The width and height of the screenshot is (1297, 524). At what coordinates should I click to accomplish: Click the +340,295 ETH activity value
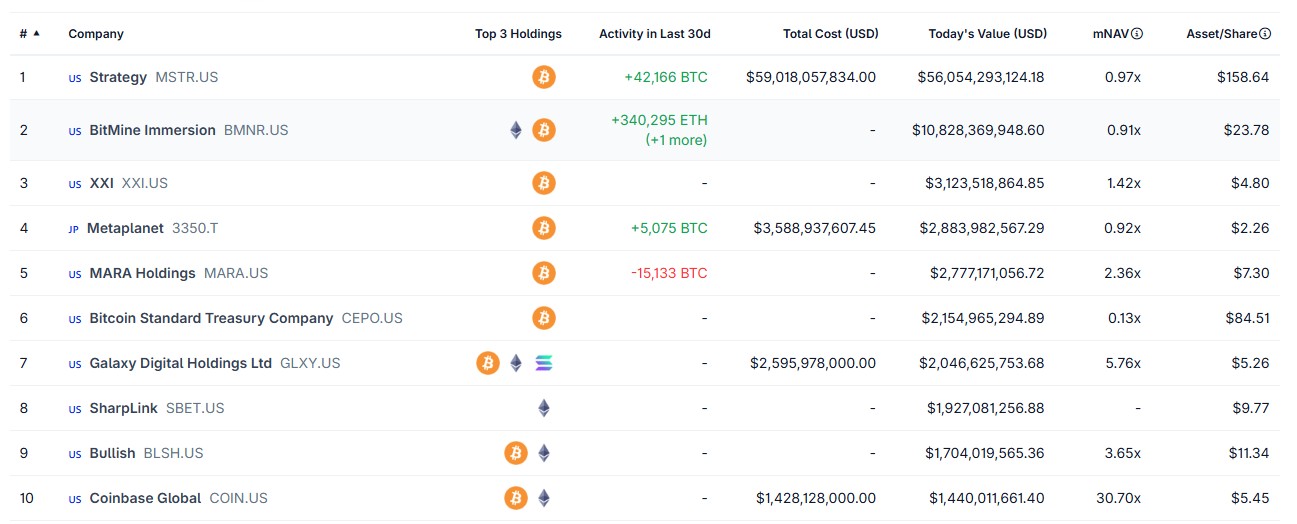pos(659,120)
